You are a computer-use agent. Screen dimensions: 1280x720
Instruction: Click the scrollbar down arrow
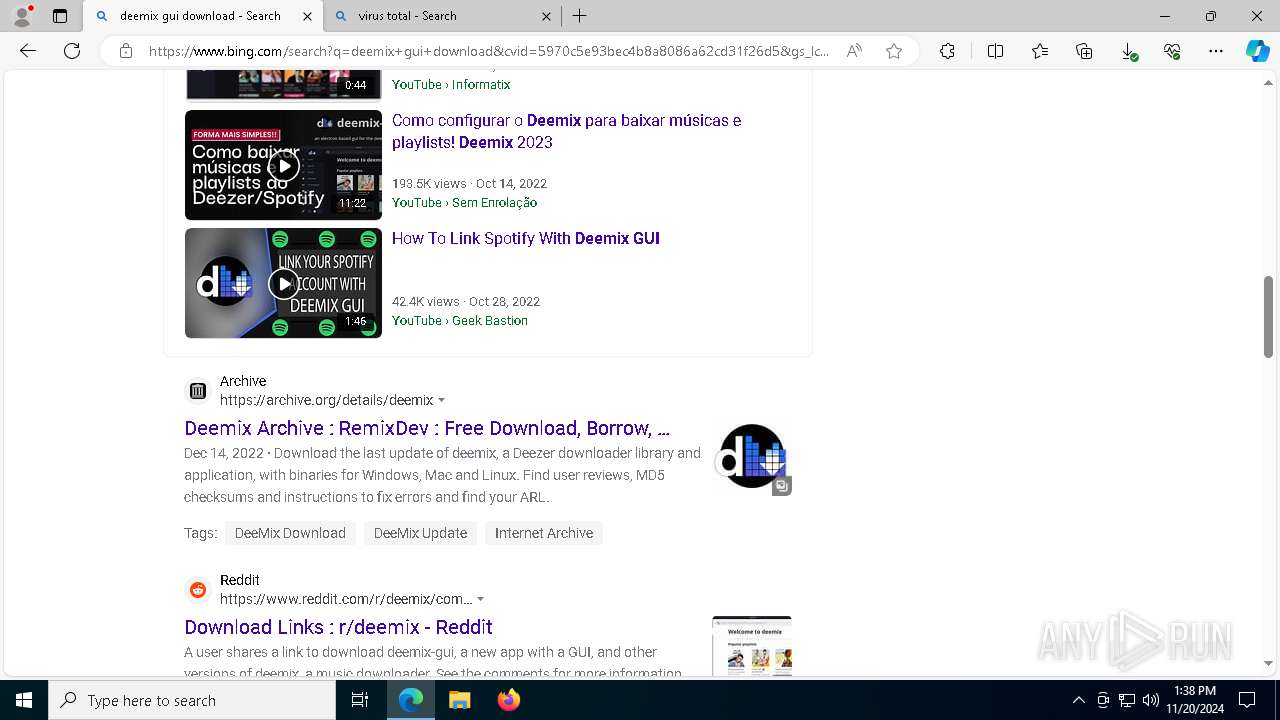[1268, 663]
